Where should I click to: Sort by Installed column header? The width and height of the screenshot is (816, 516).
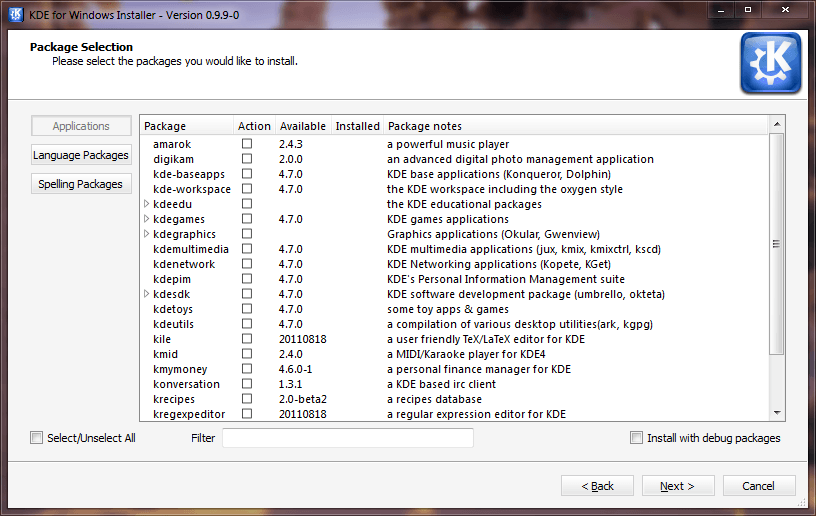(x=358, y=126)
